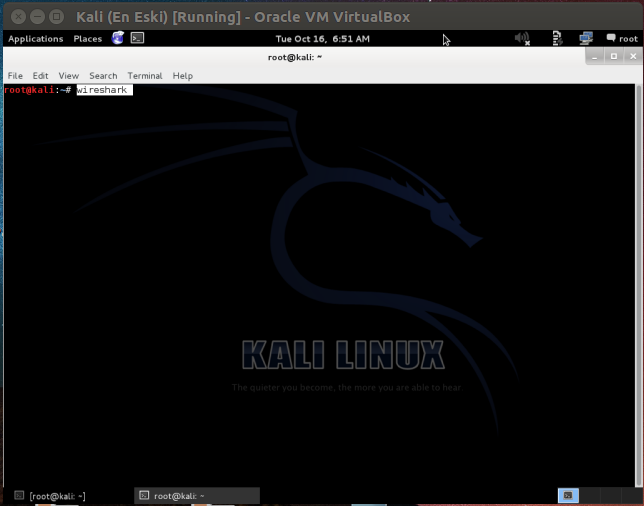Minimize the root@kali terminal window
644x506 pixels.
(x=594, y=57)
